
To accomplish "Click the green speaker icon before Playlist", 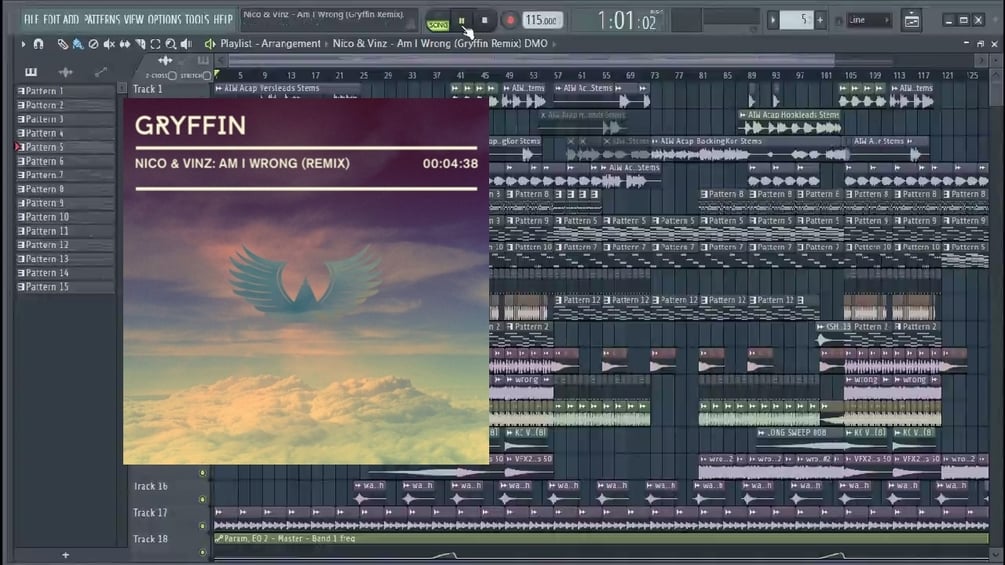I will coord(210,44).
